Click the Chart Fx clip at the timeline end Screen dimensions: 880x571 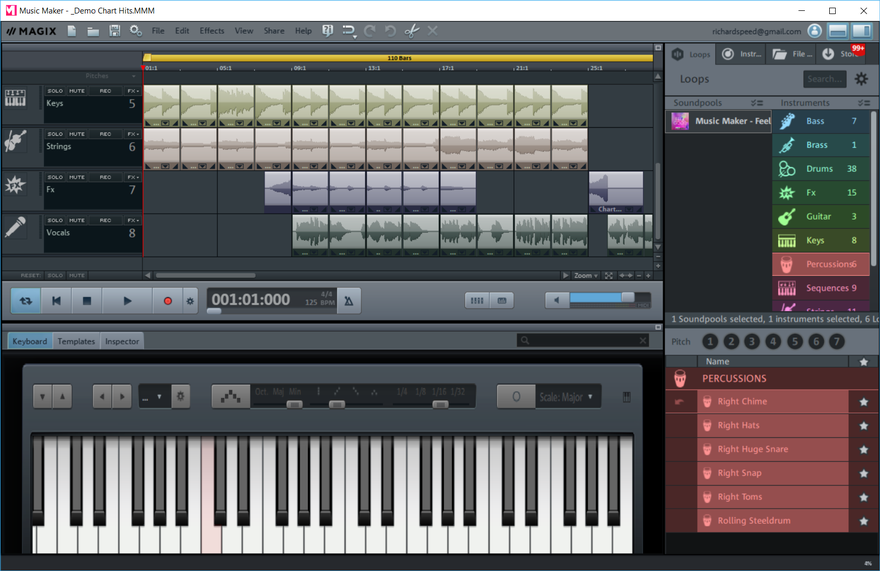pyautogui.click(x=616, y=193)
